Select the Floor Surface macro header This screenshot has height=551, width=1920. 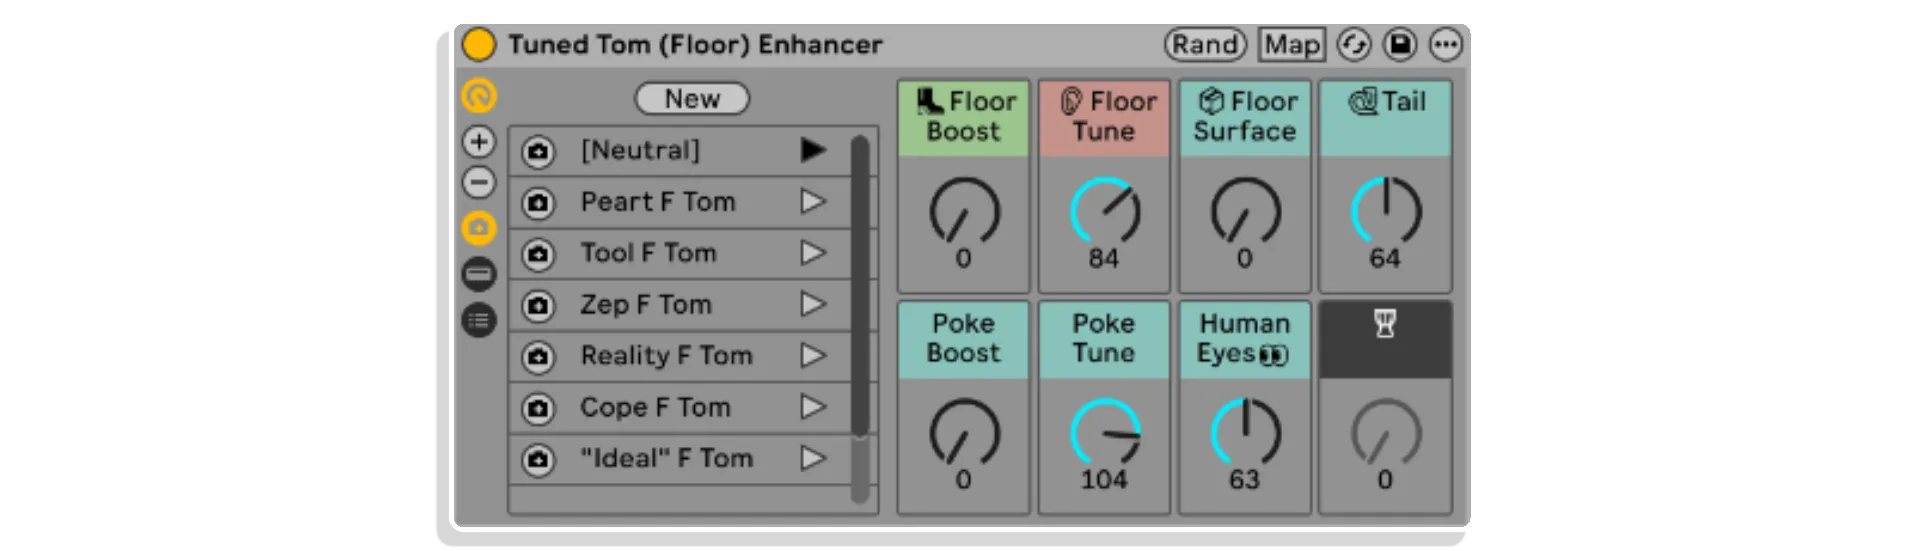coord(1245,118)
